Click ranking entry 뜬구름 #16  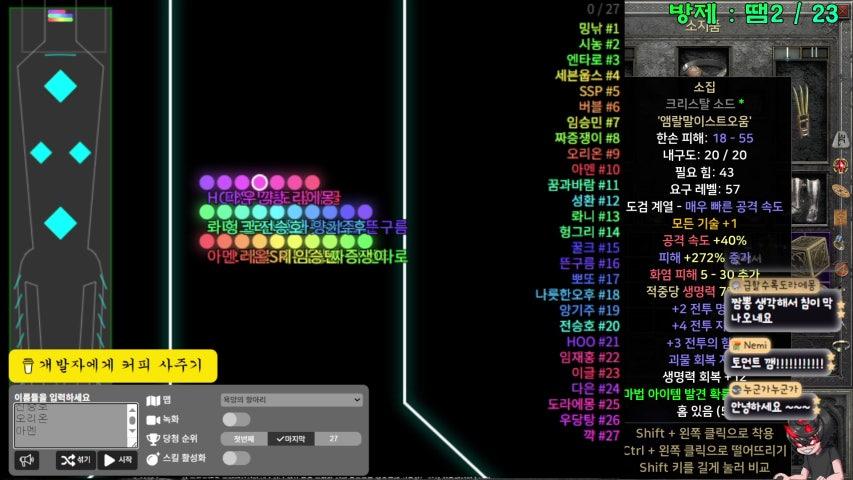point(589,263)
